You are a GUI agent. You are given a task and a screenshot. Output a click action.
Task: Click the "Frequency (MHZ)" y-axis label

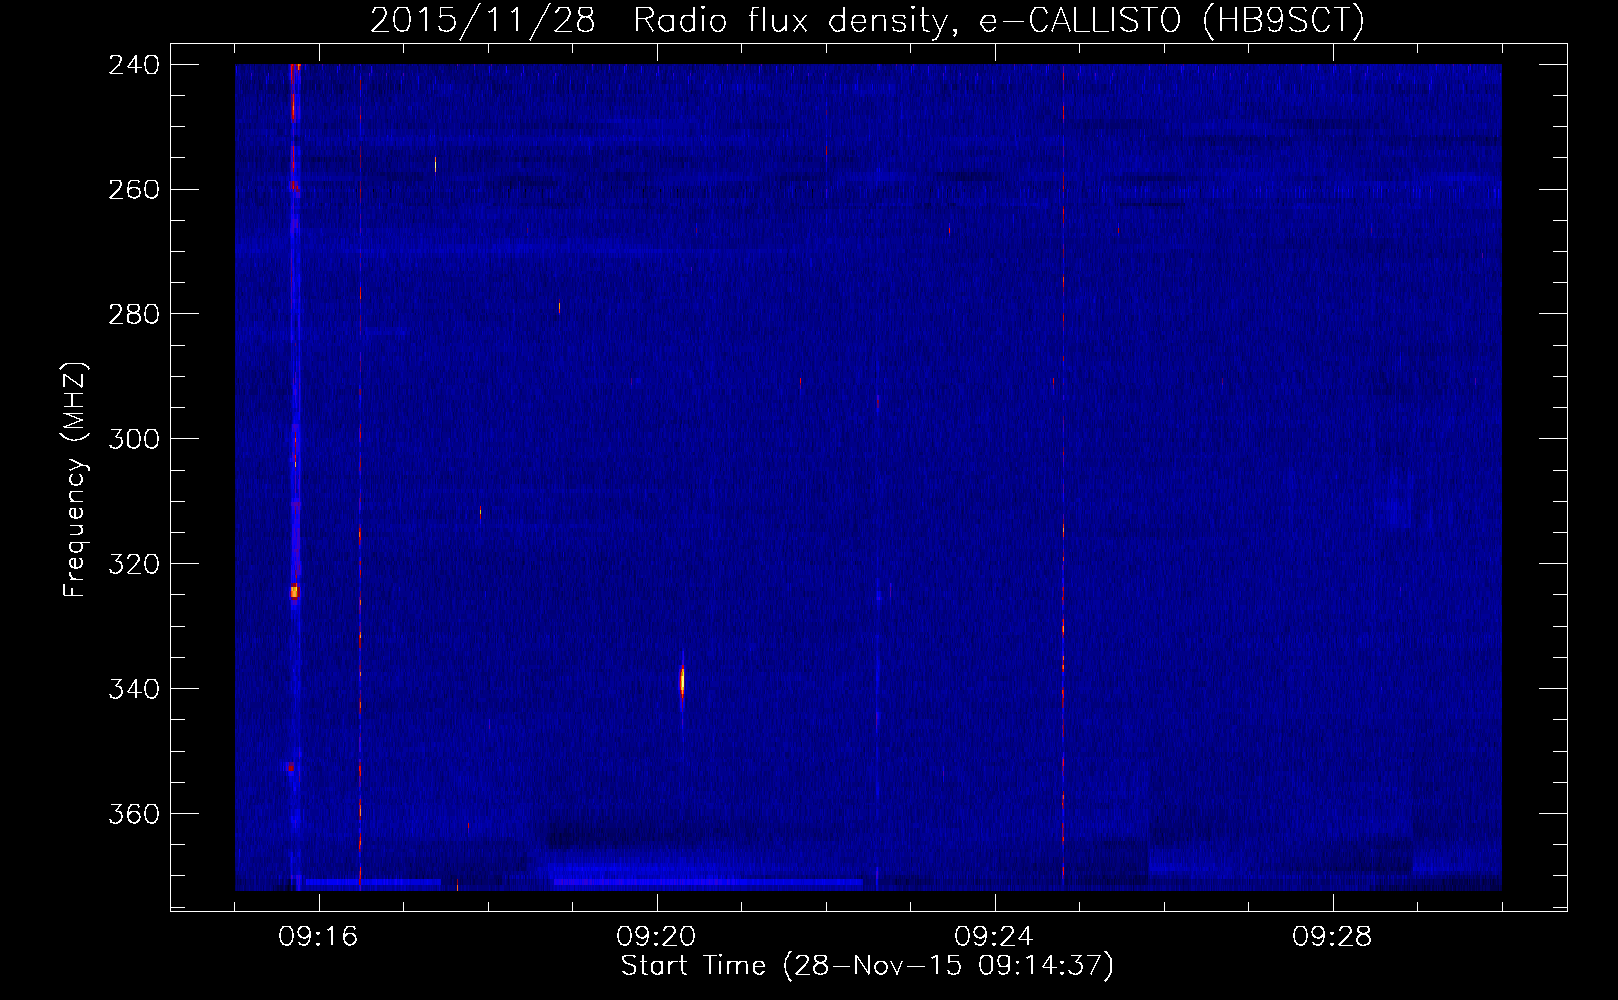(75, 480)
